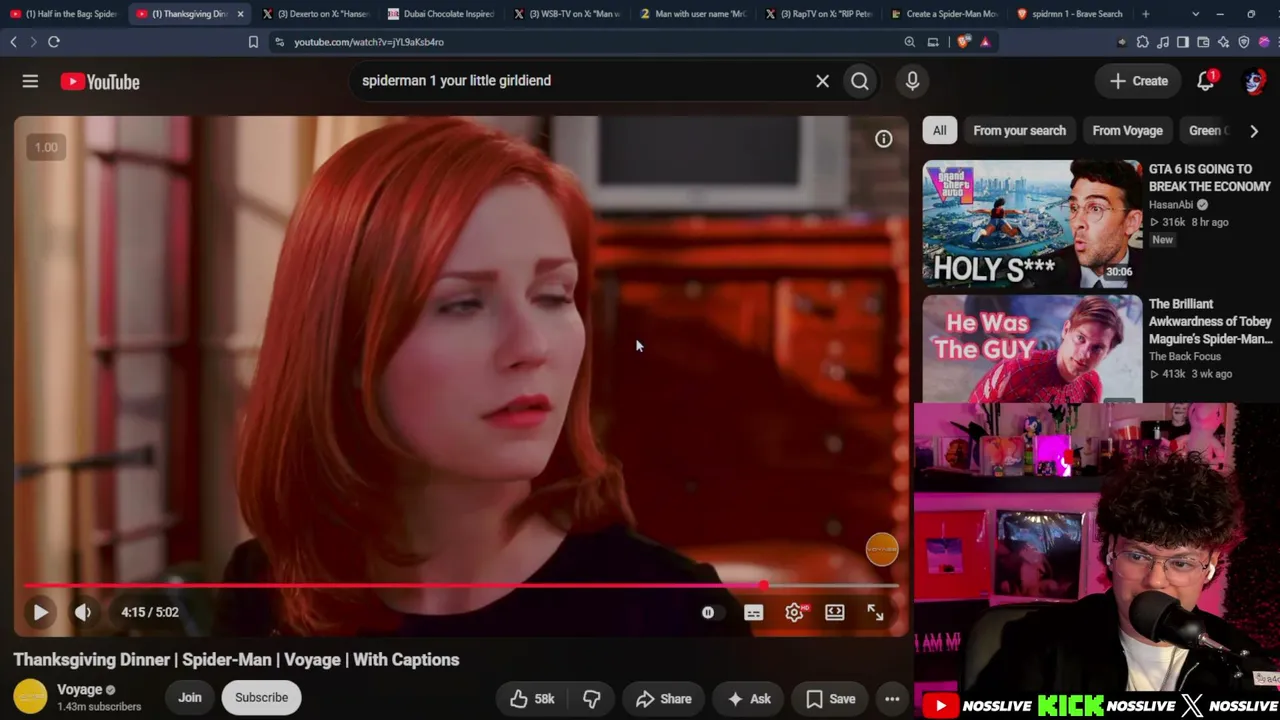Open HasanAbi channel link
This screenshot has width=1280, height=720.
1171,205
